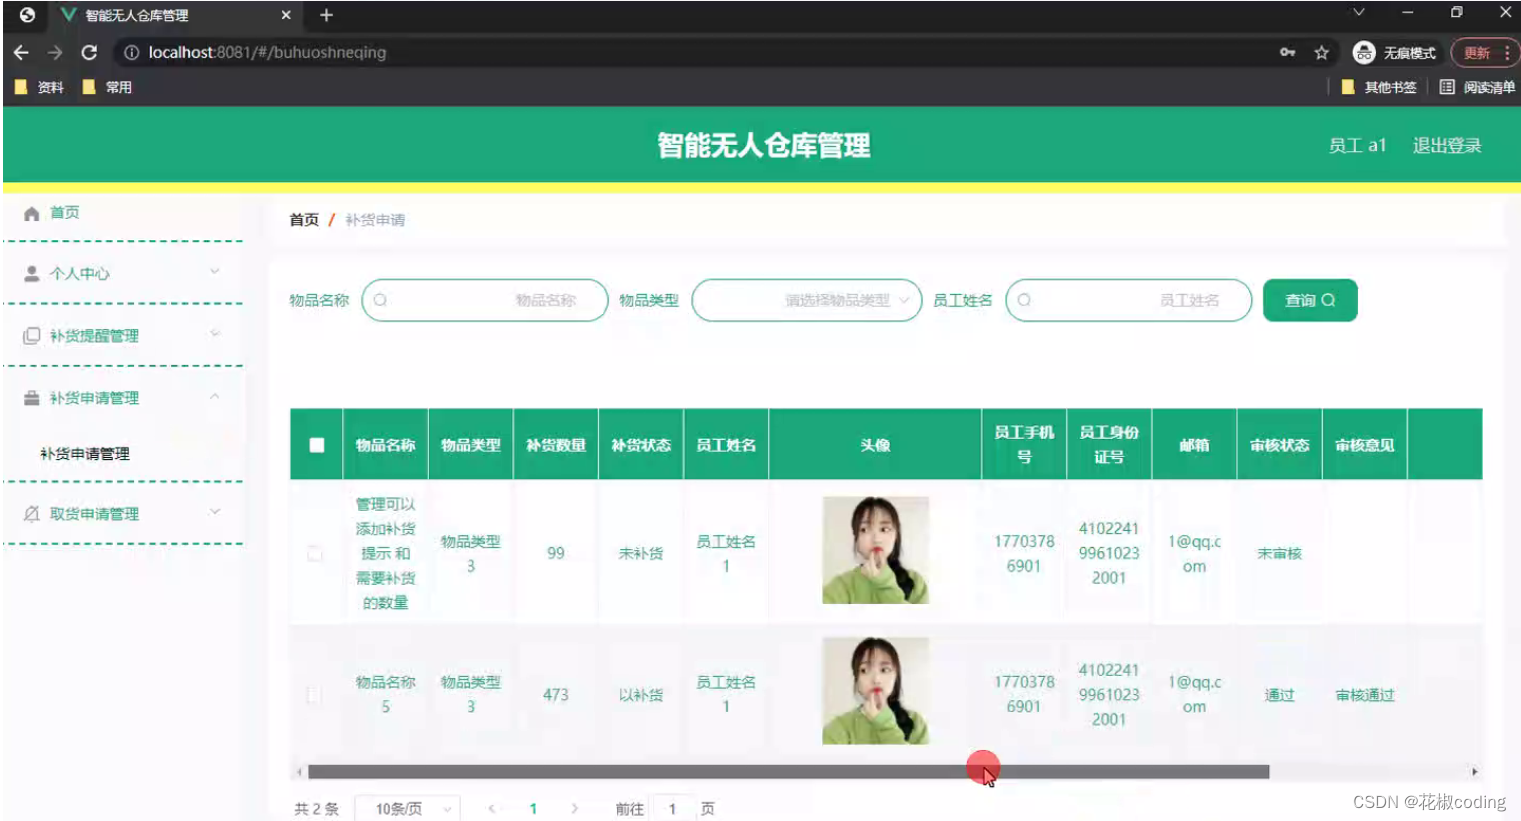This screenshot has width=1521, height=821.
Task: Open the 补货申请管理 submenu item
Action: 85,454
